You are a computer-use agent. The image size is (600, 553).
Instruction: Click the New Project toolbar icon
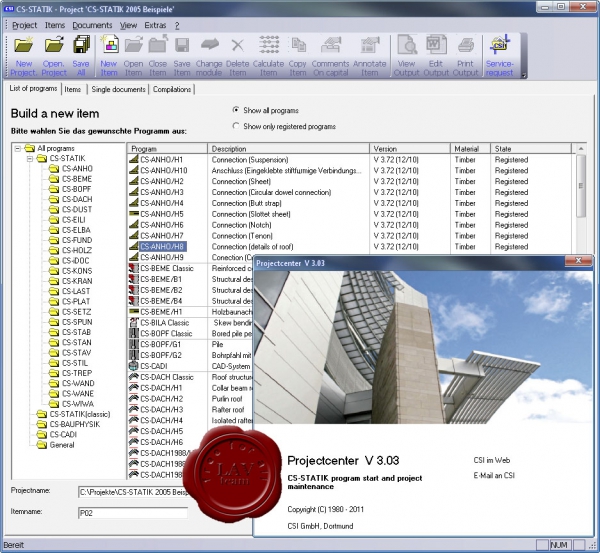coord(24,45)
